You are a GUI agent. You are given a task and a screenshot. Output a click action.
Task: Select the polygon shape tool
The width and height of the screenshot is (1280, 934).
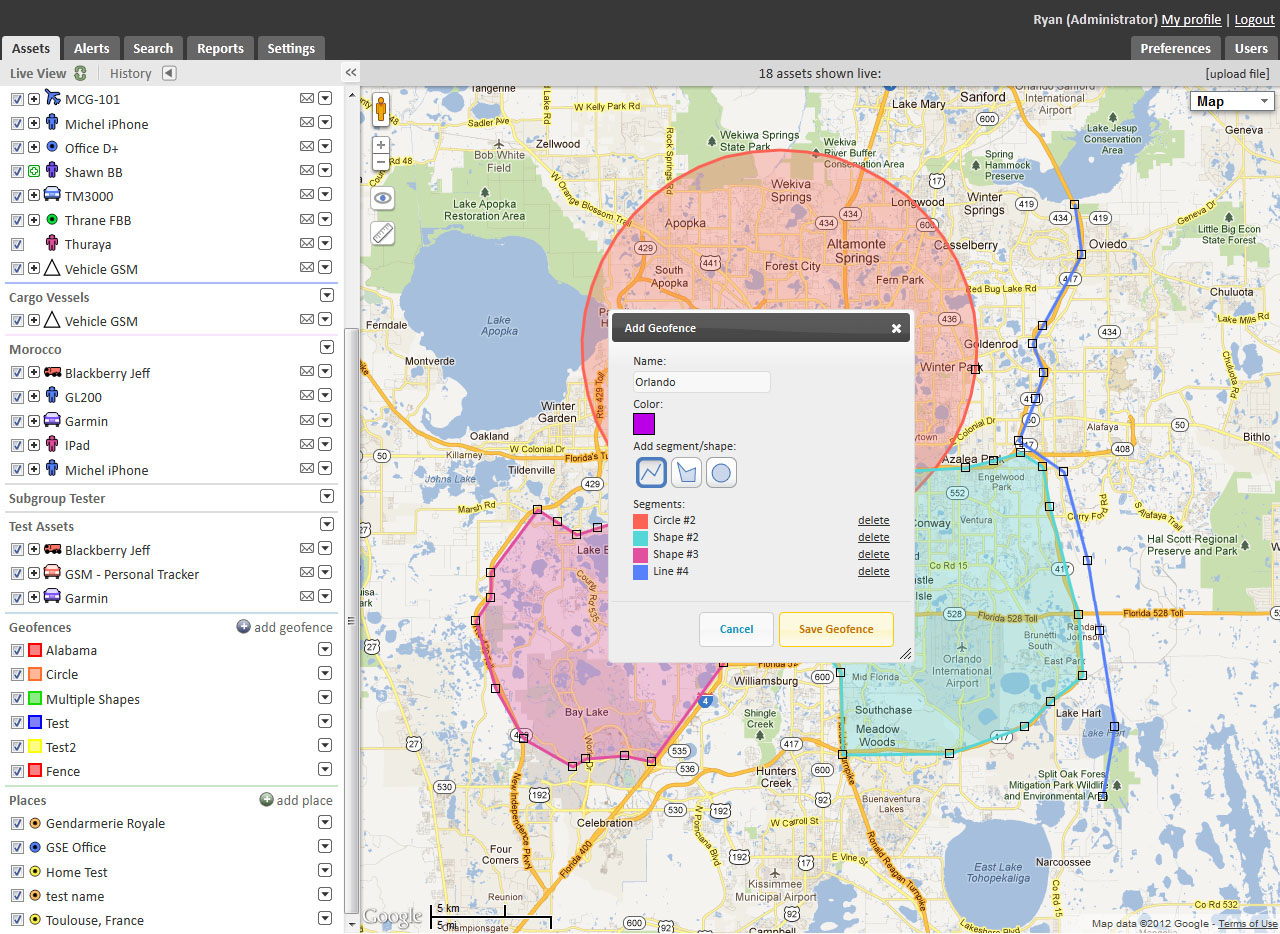[x=686, y=471]
